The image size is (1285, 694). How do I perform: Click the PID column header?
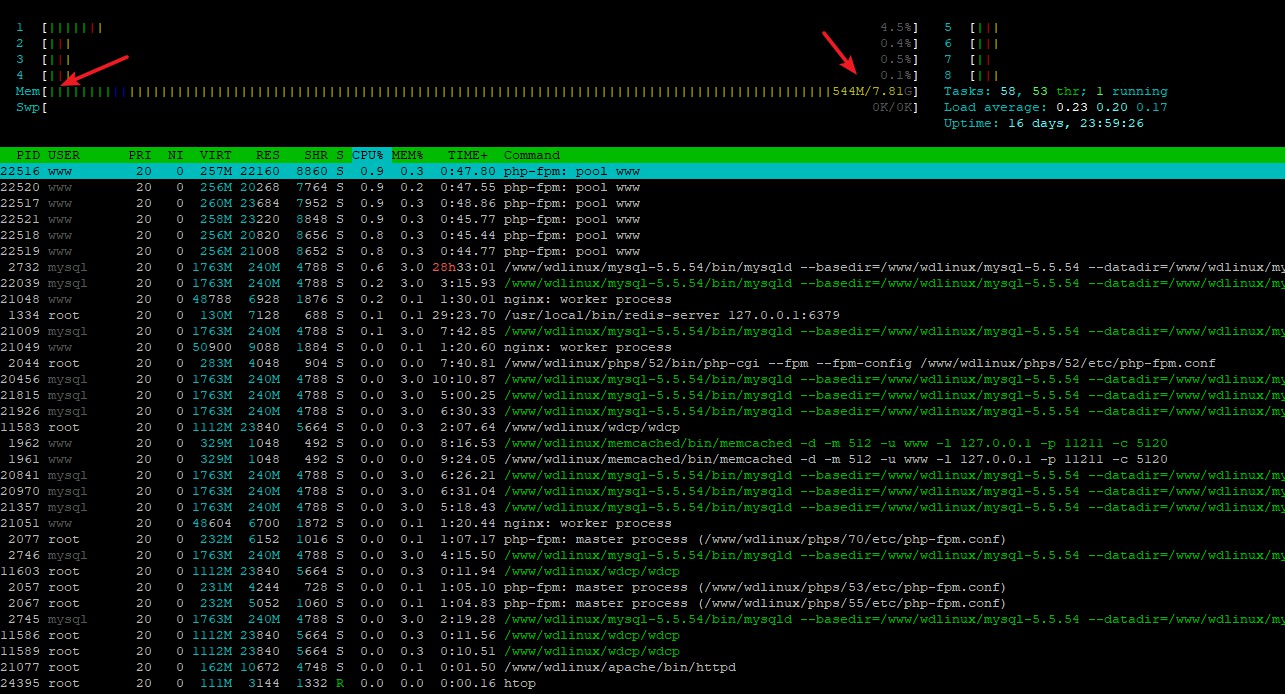point(28,155)
